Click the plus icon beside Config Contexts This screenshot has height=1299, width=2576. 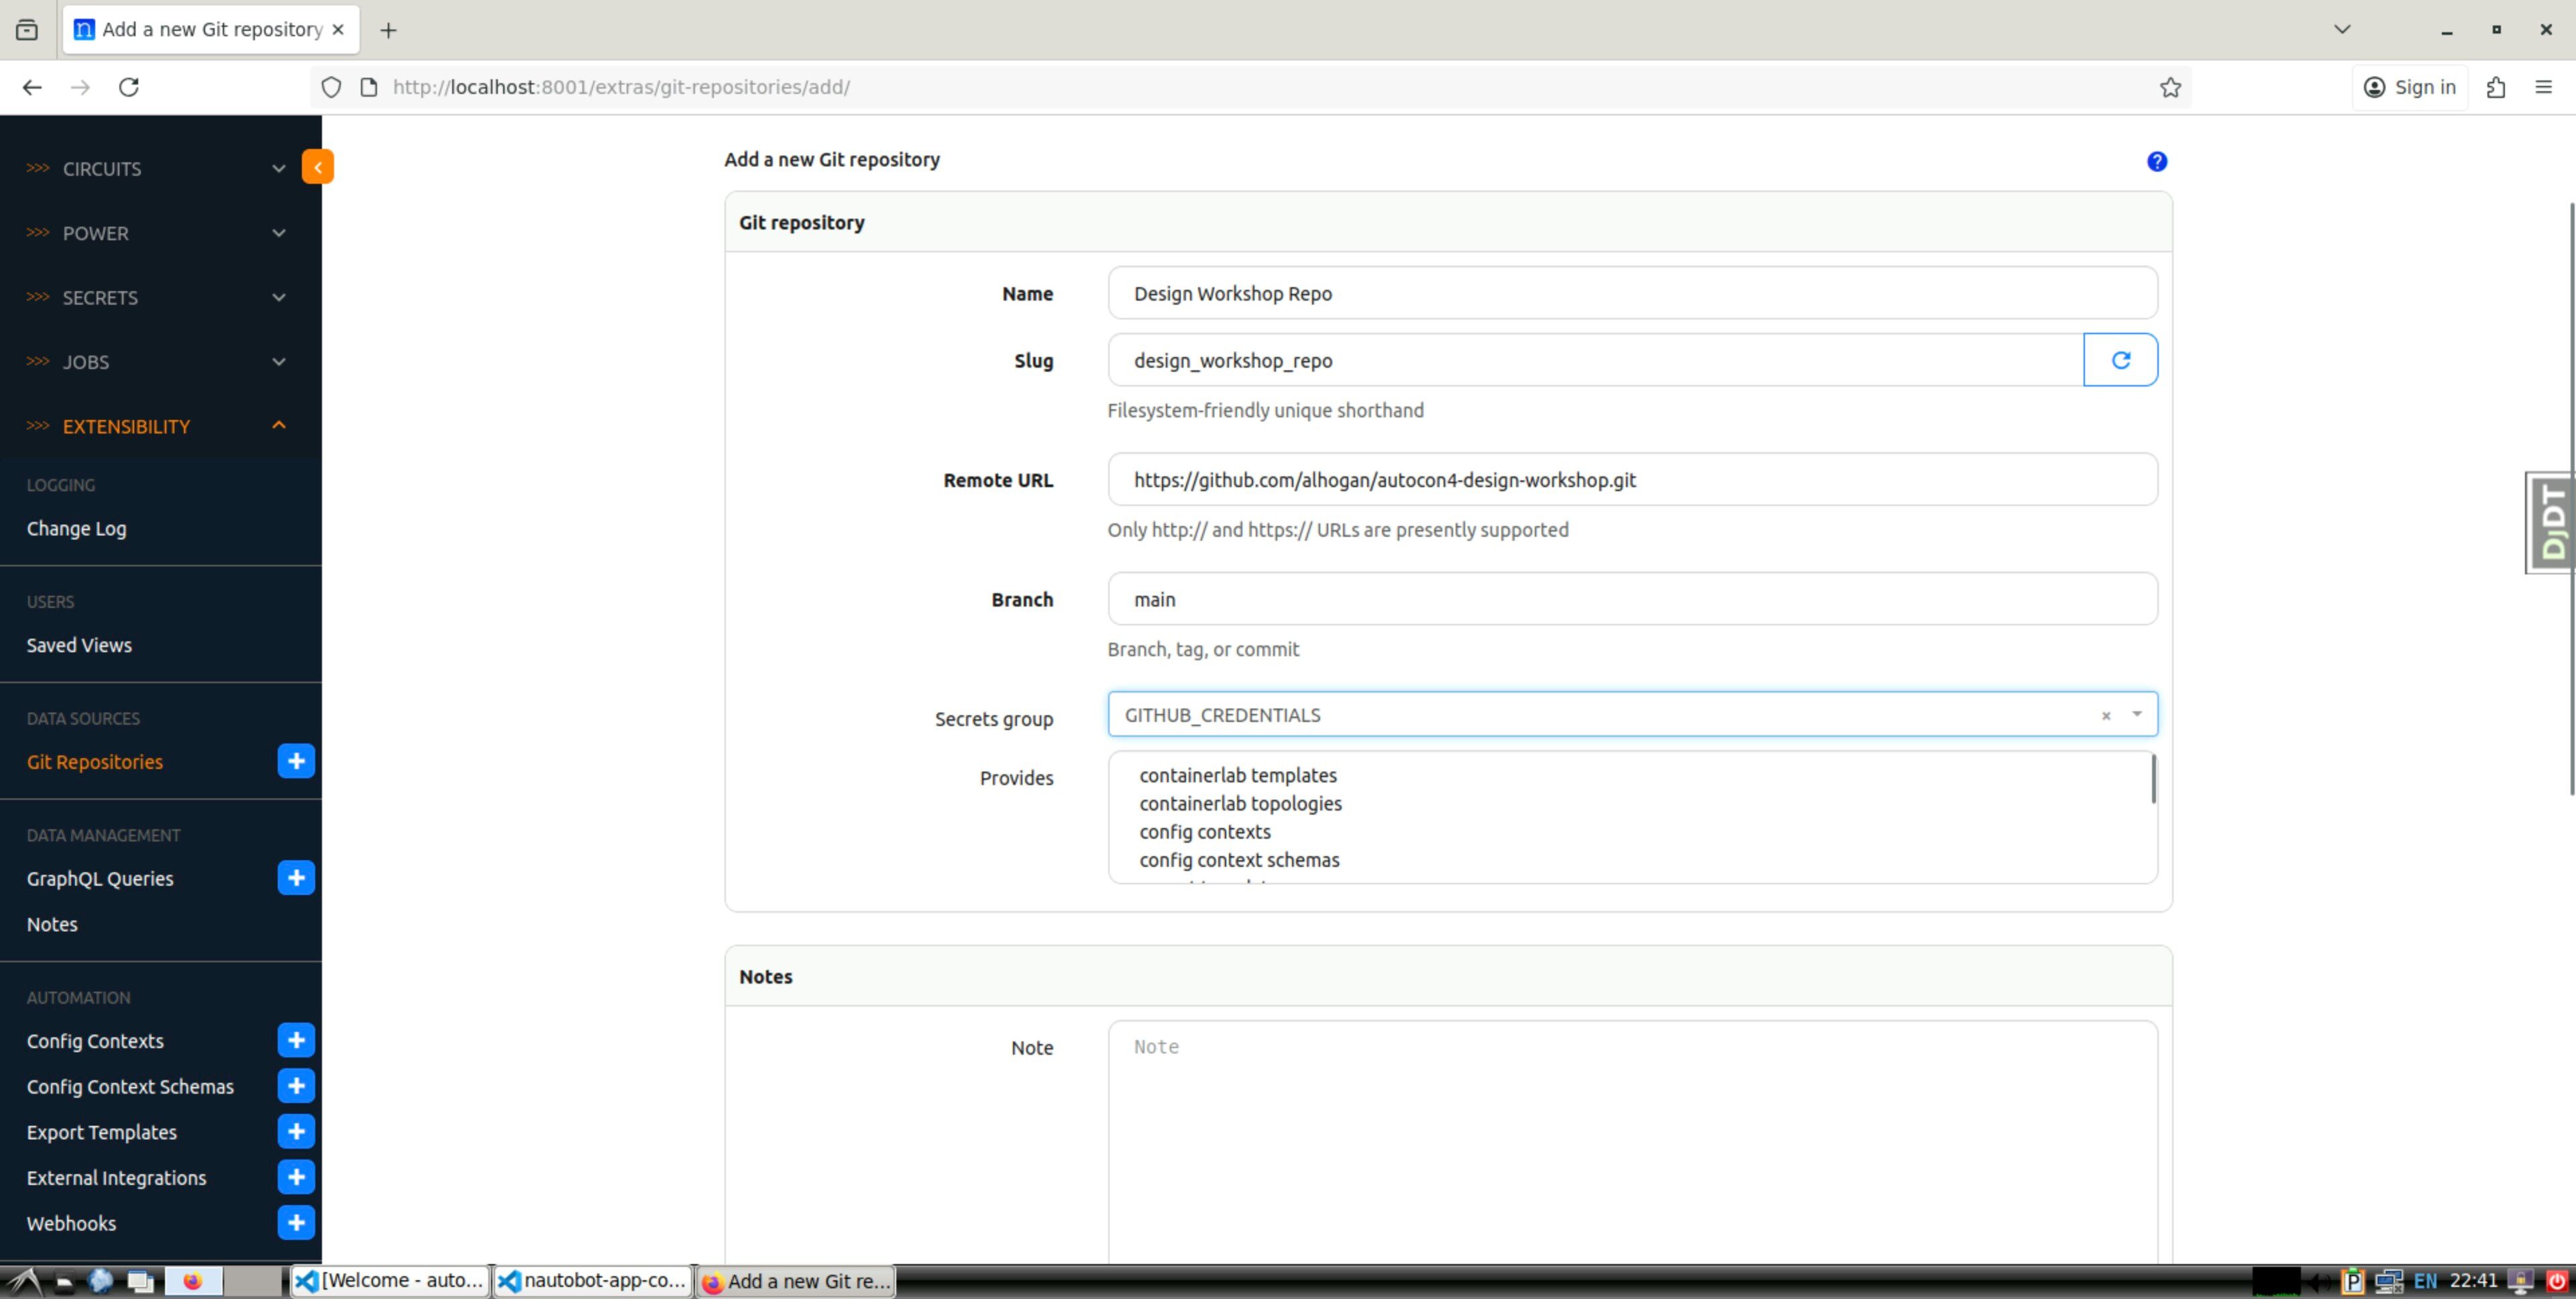296,1040
